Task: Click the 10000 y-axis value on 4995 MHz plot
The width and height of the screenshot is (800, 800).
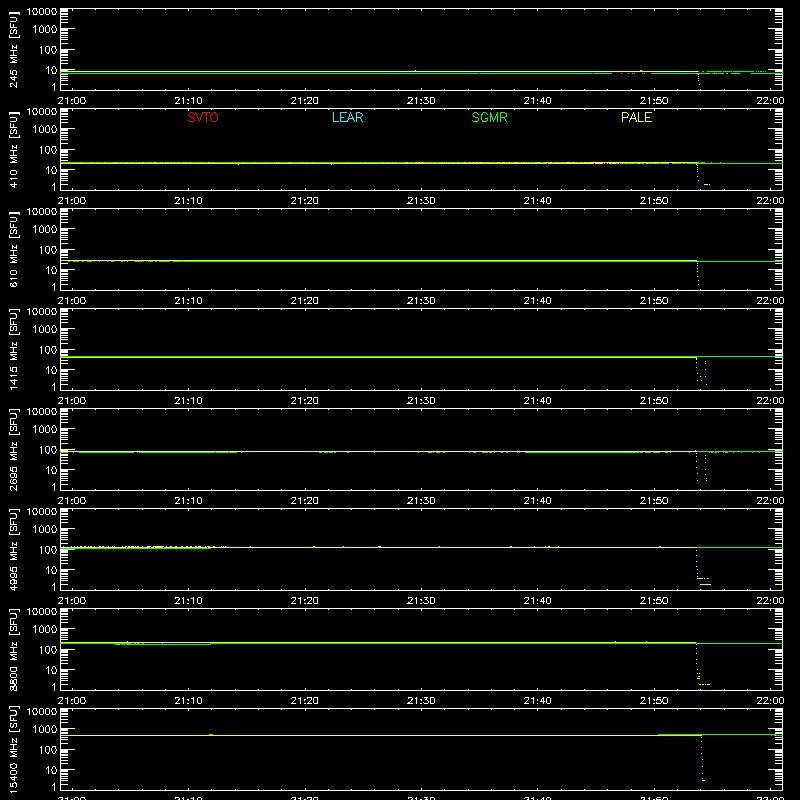Action: pyautogui.click(x=42, y=512)
